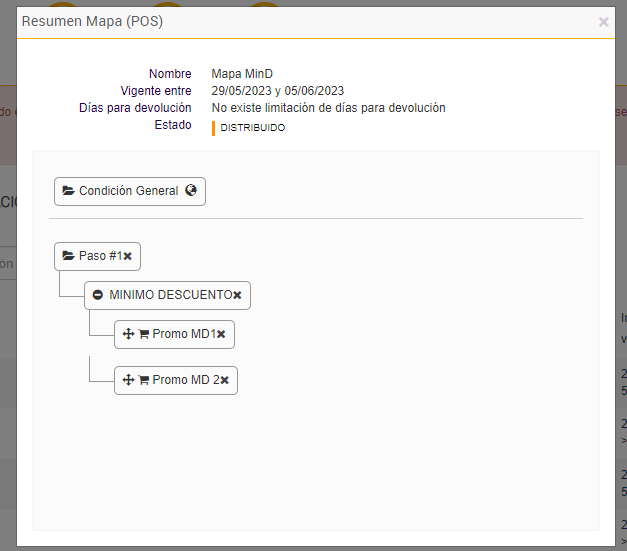Click the Resumen Mapa (POS) dialog title
Image resolution: width=627 pixels, height=551 pixels.
click(x=92, y=21)
